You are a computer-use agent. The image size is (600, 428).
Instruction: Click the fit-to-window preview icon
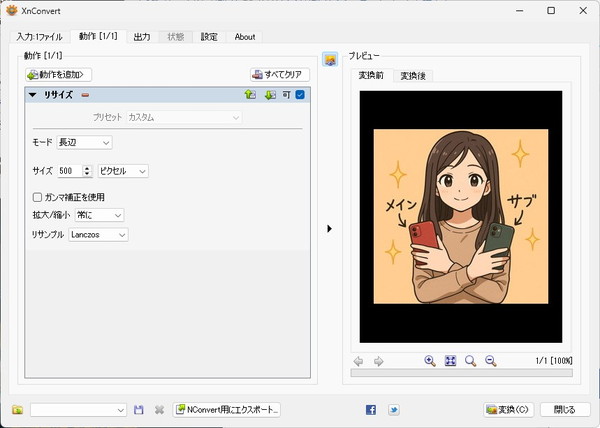tap(450, 361)
